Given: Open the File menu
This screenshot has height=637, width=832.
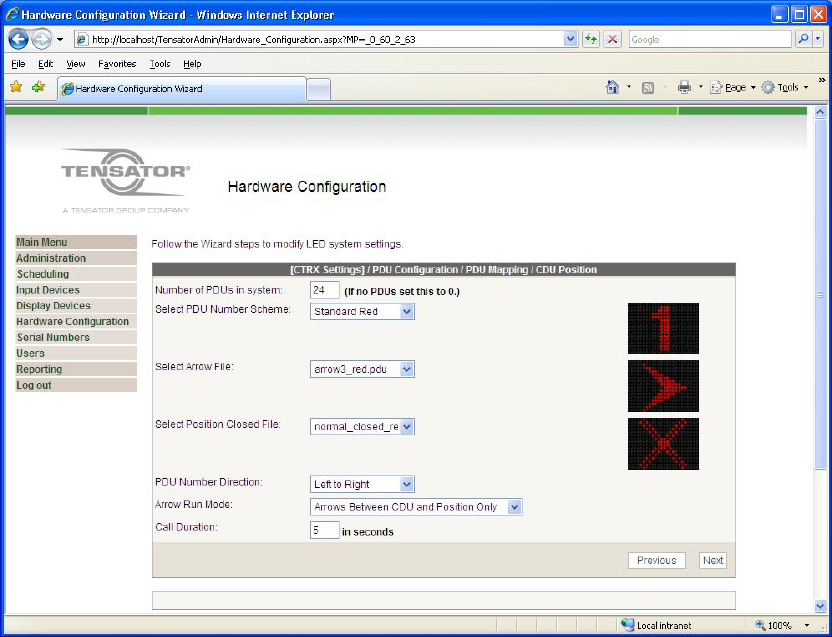Looking at the screenshot, I should click(x=18, y=64).
